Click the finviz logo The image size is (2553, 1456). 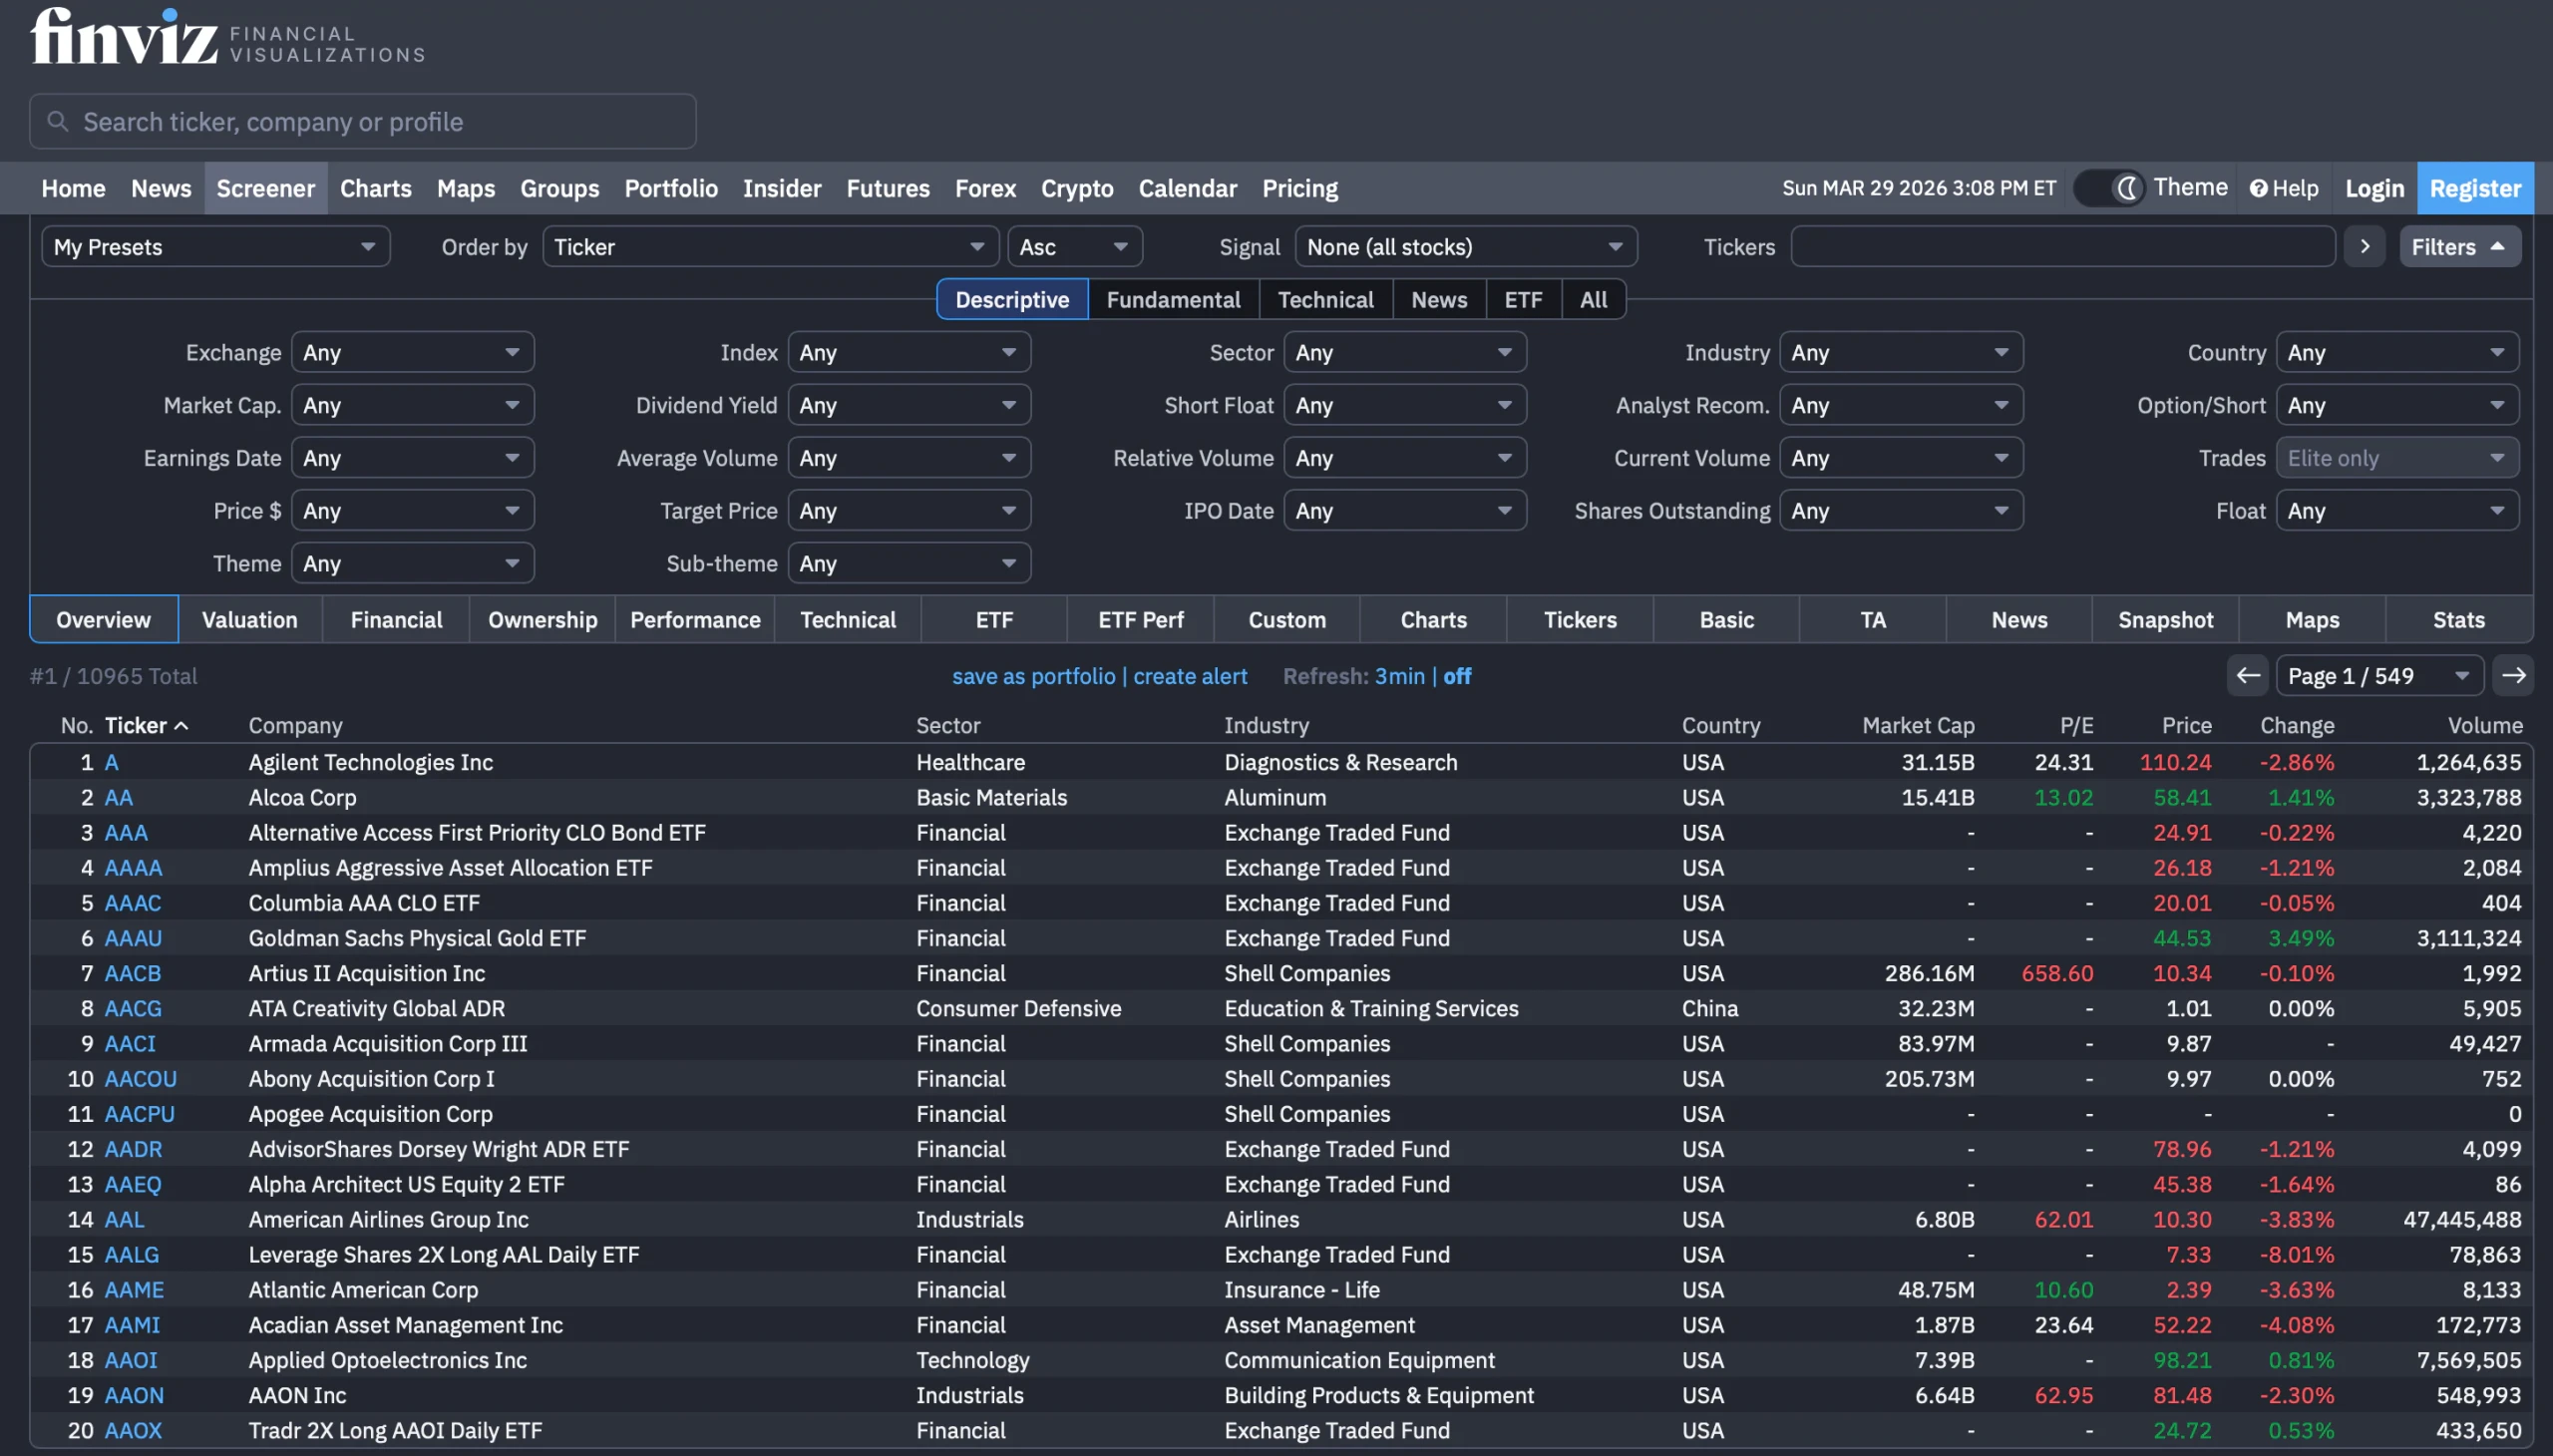(125, 38)
